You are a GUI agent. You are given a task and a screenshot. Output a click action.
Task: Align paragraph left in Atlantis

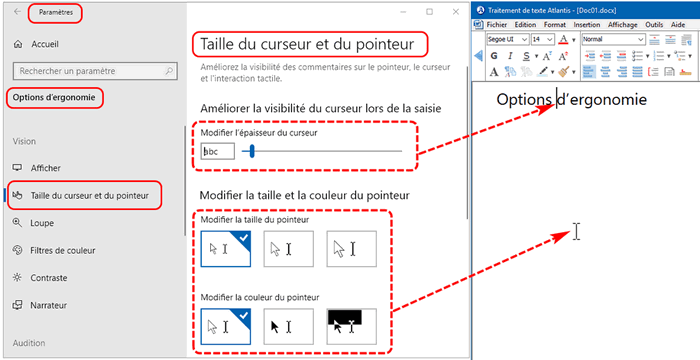(590, 72)
